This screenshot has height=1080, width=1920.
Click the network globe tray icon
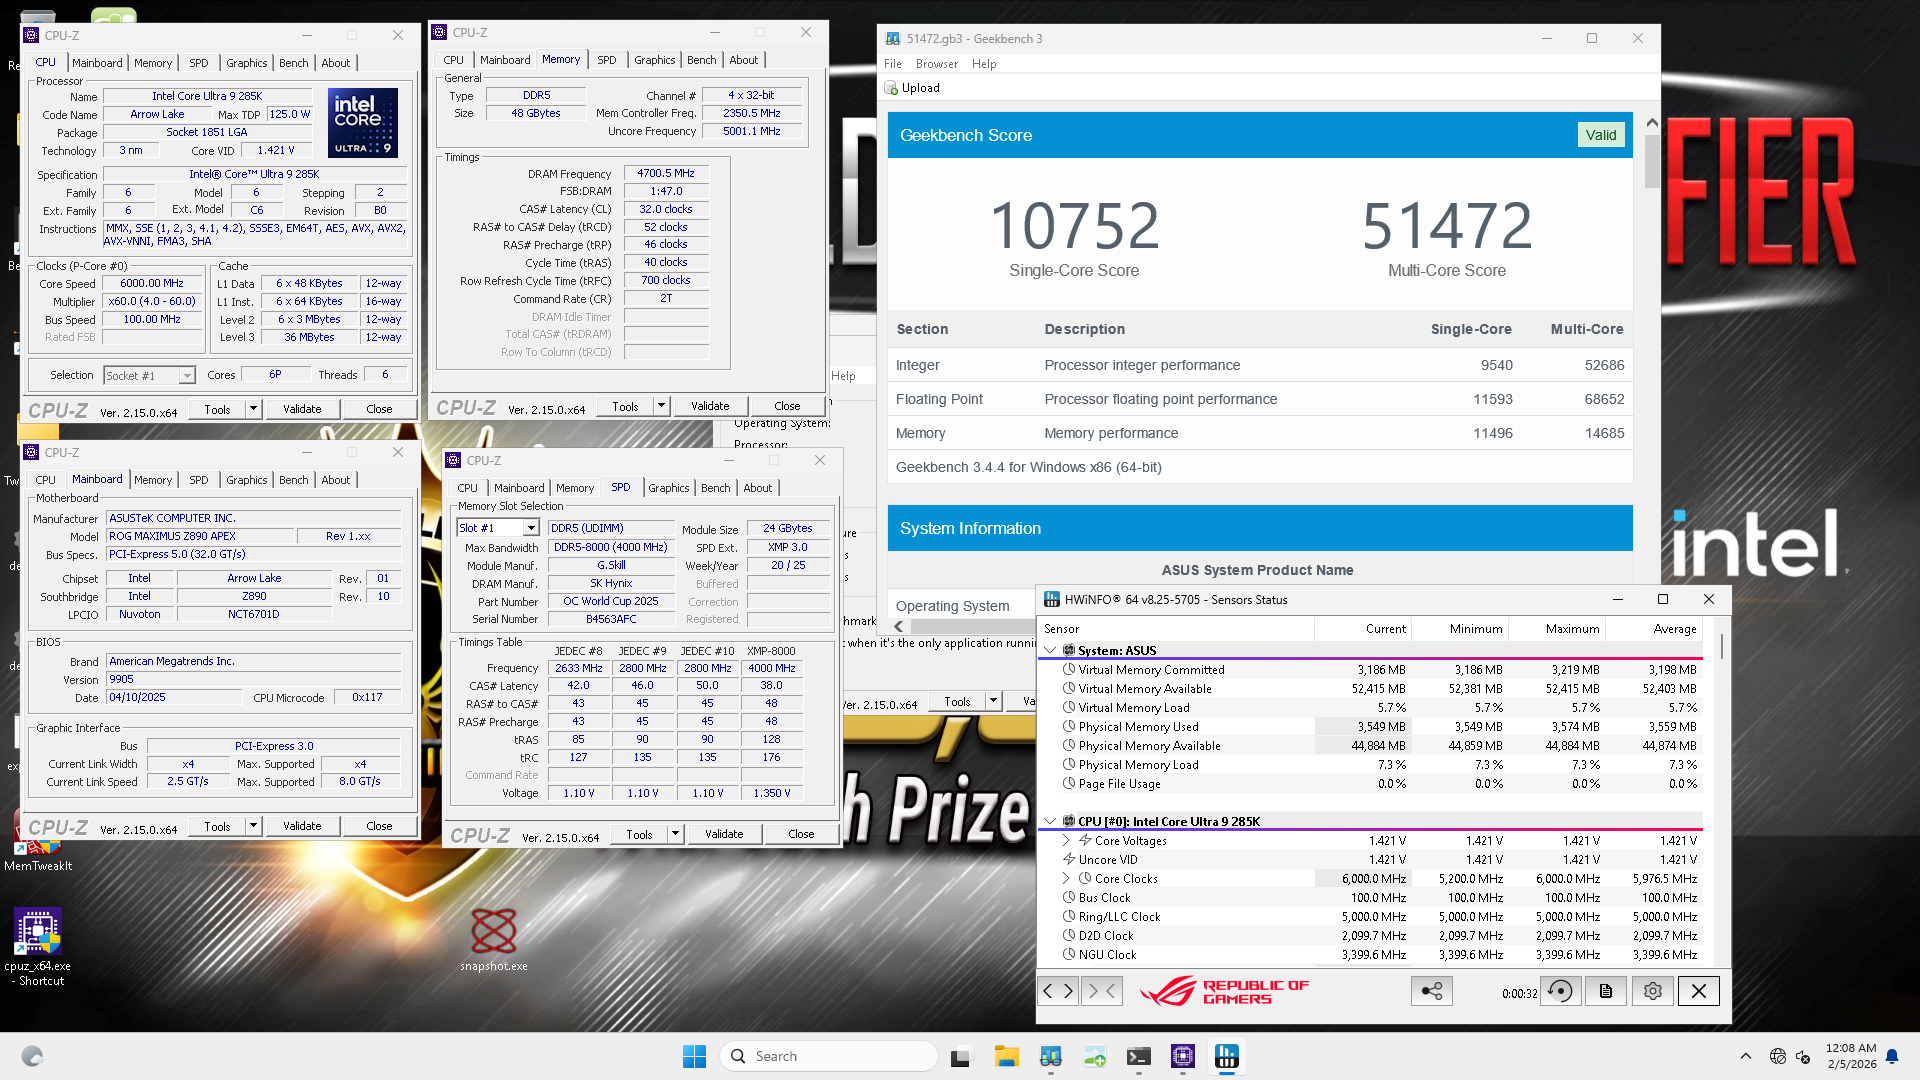point(1777,1056)
